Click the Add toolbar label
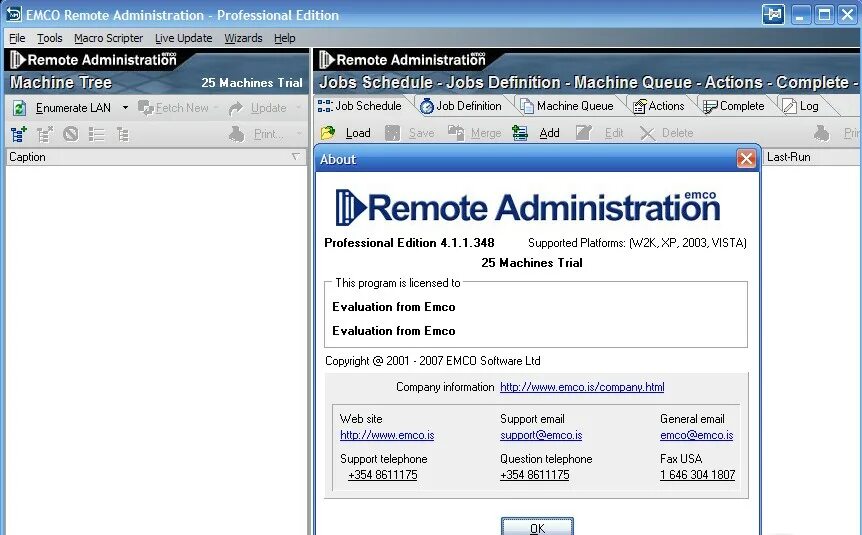The height and width of the screenshot is (535, 862). coord(549,133)
